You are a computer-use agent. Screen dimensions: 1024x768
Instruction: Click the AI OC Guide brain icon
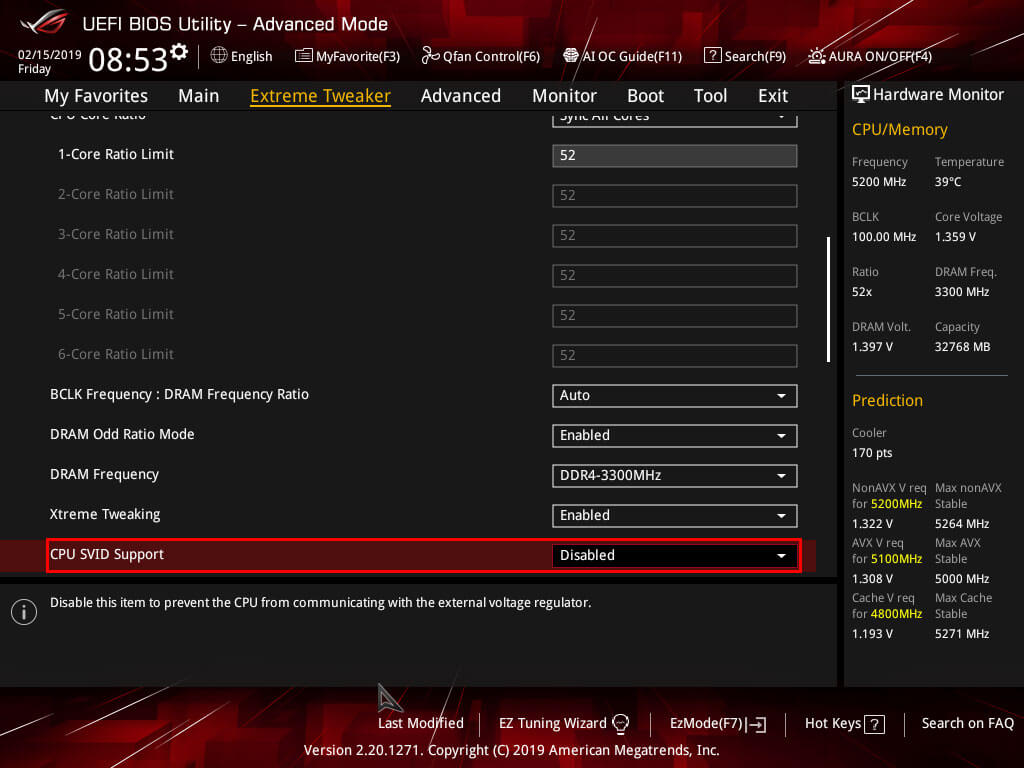click(571, 56)
